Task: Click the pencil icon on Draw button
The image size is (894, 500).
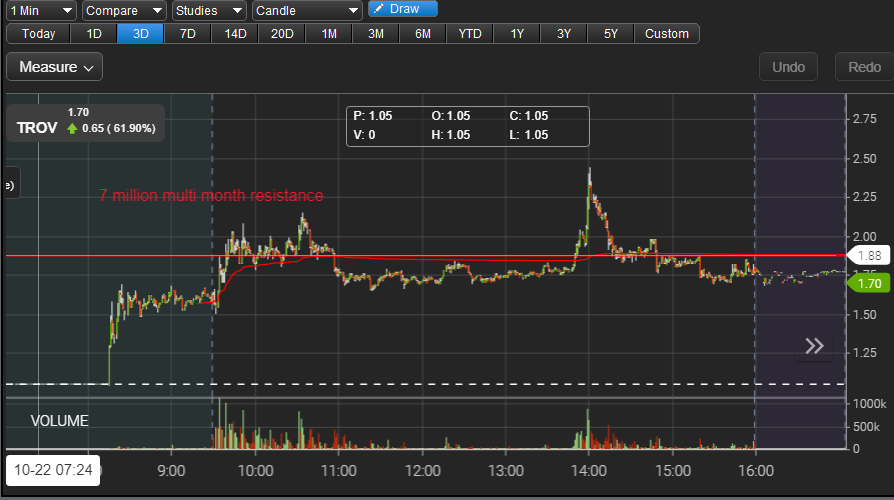Action: pos(379,9)
